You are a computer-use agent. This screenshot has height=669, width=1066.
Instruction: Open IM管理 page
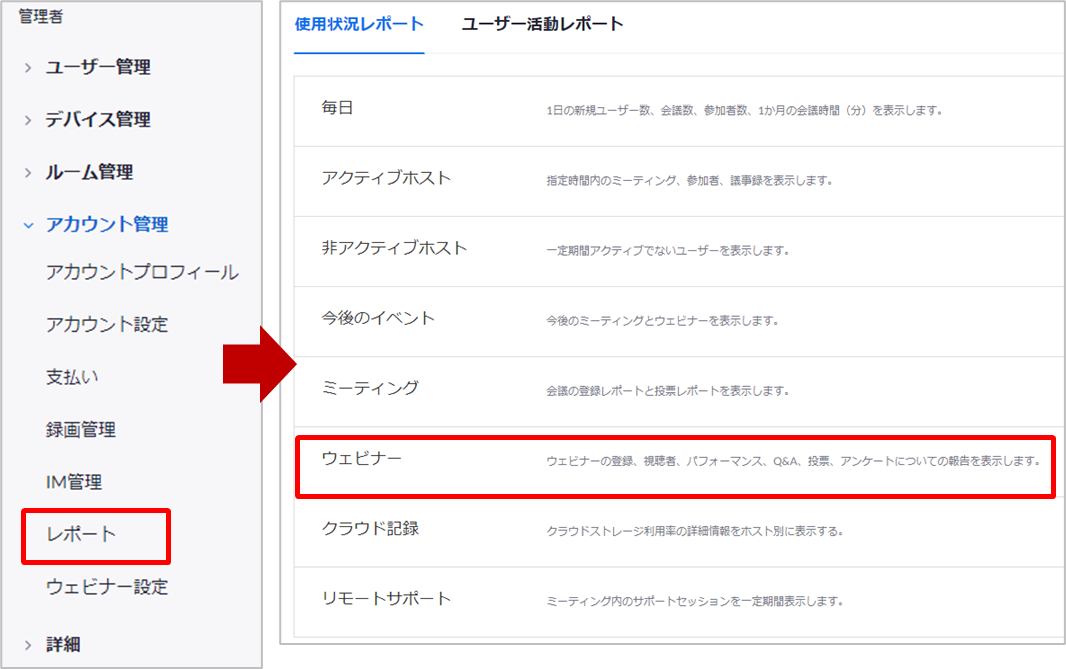coord(74,482)
